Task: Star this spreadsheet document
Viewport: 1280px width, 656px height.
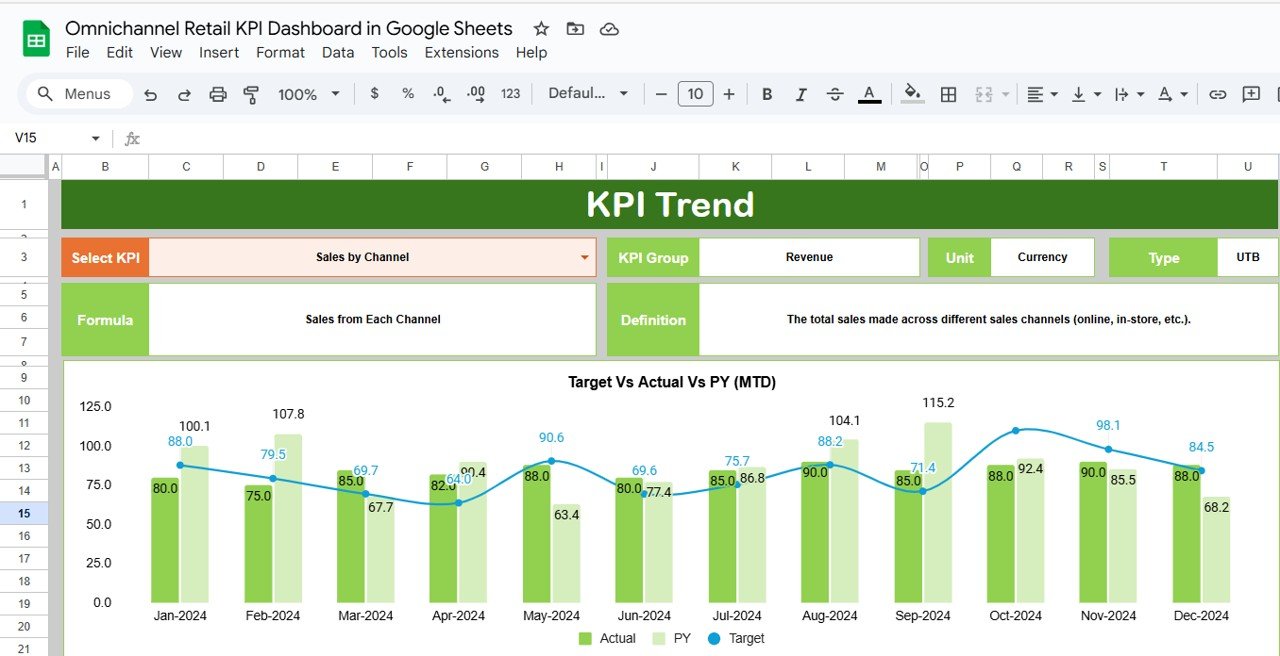Action: (x=541, y=29)
